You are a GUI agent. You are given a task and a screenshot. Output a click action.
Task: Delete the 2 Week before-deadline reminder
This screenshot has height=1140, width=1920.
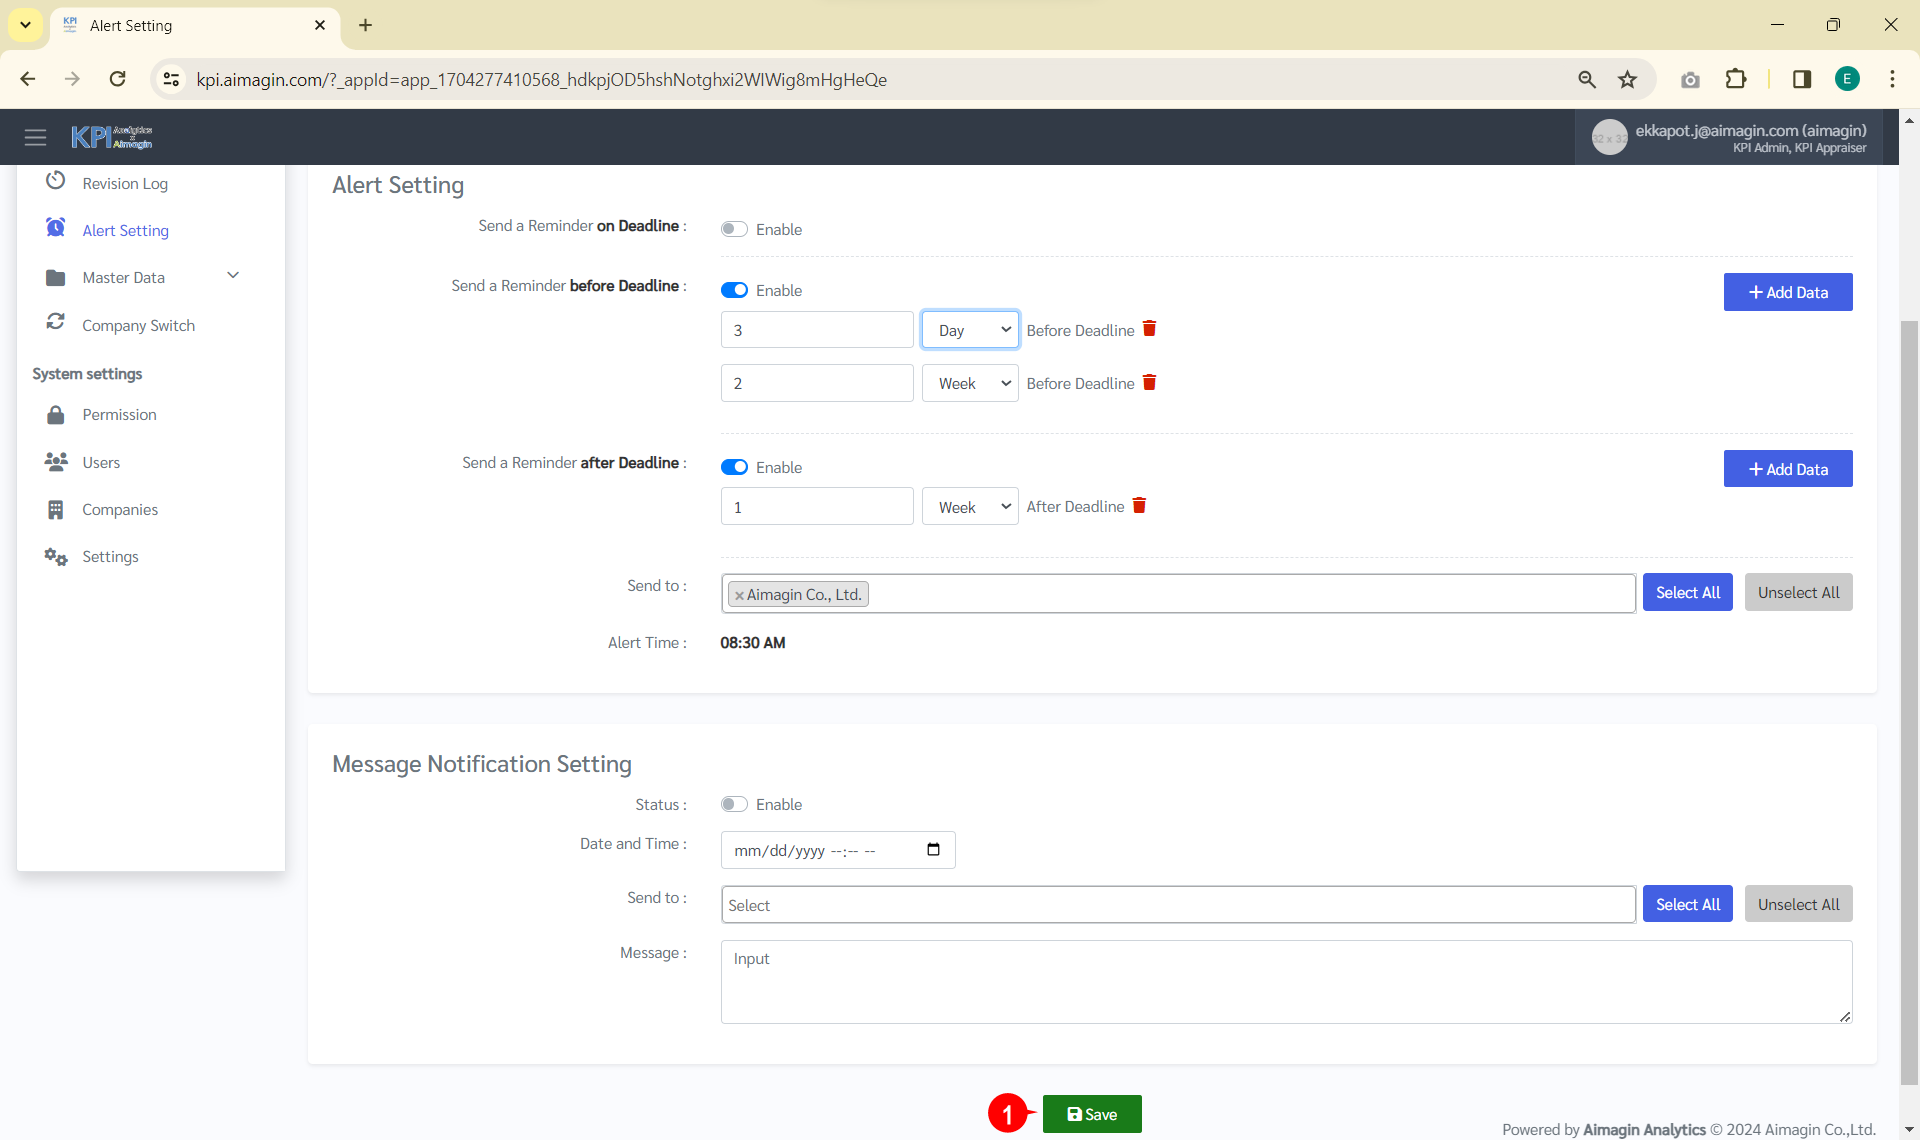coord(1149,382)
